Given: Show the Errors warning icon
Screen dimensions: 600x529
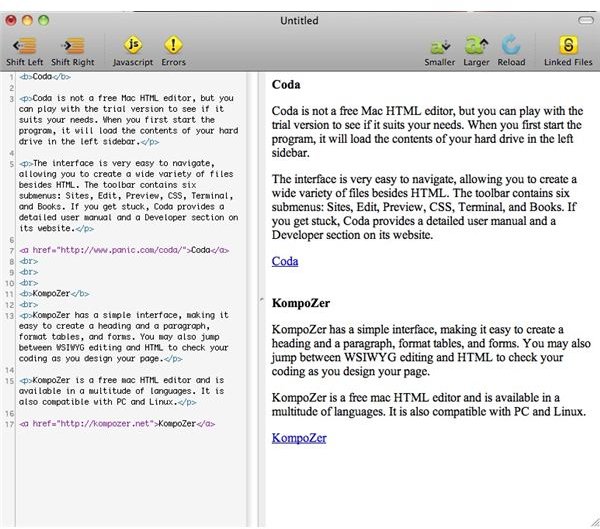Looking at the screenshot, I should (x=173, y=45).
